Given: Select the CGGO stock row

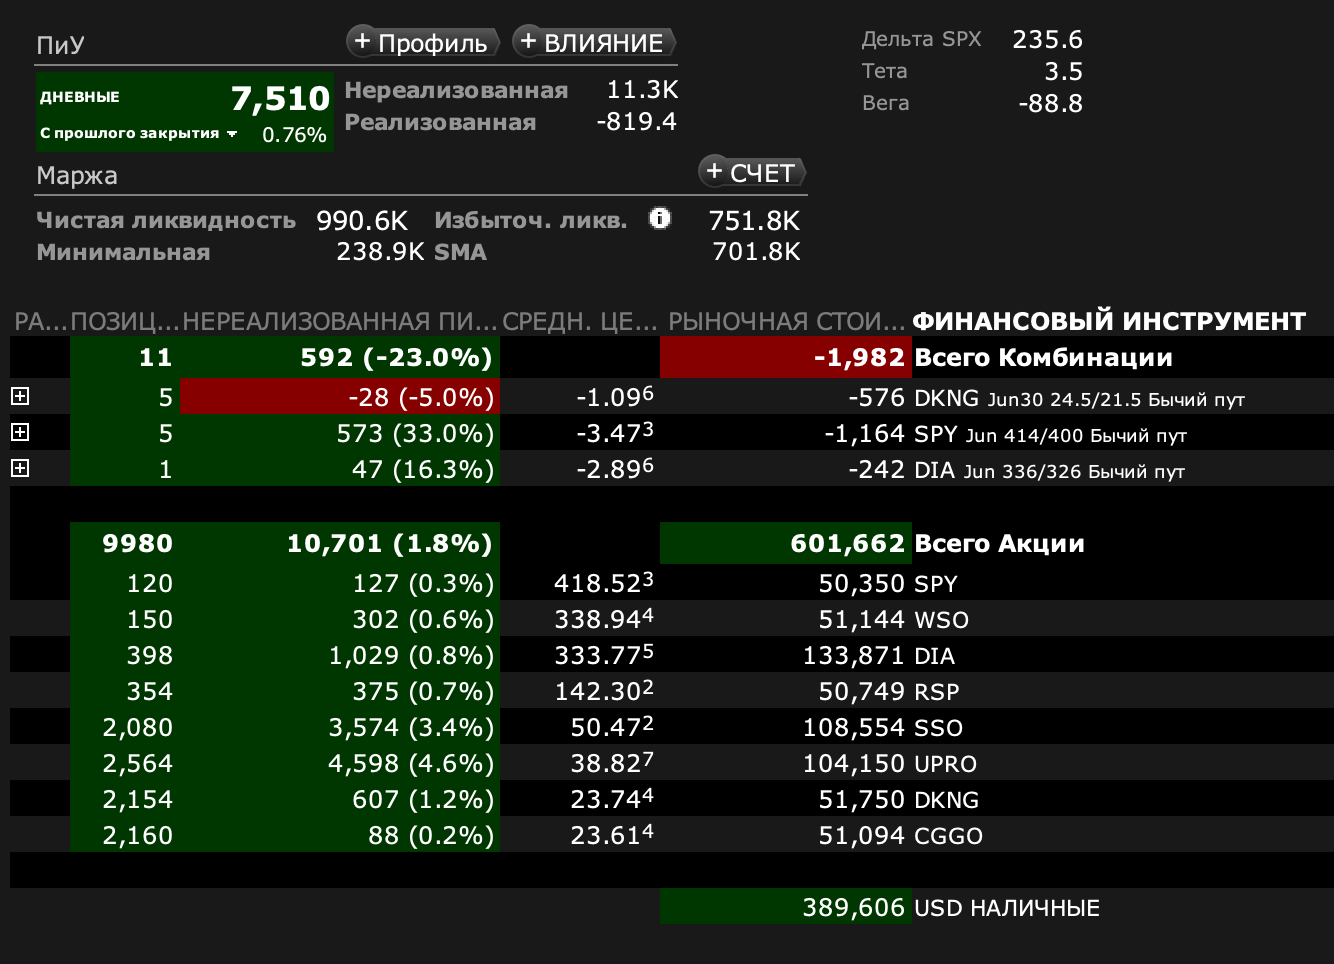Looking at the screenshot, I should pos(671,835).
